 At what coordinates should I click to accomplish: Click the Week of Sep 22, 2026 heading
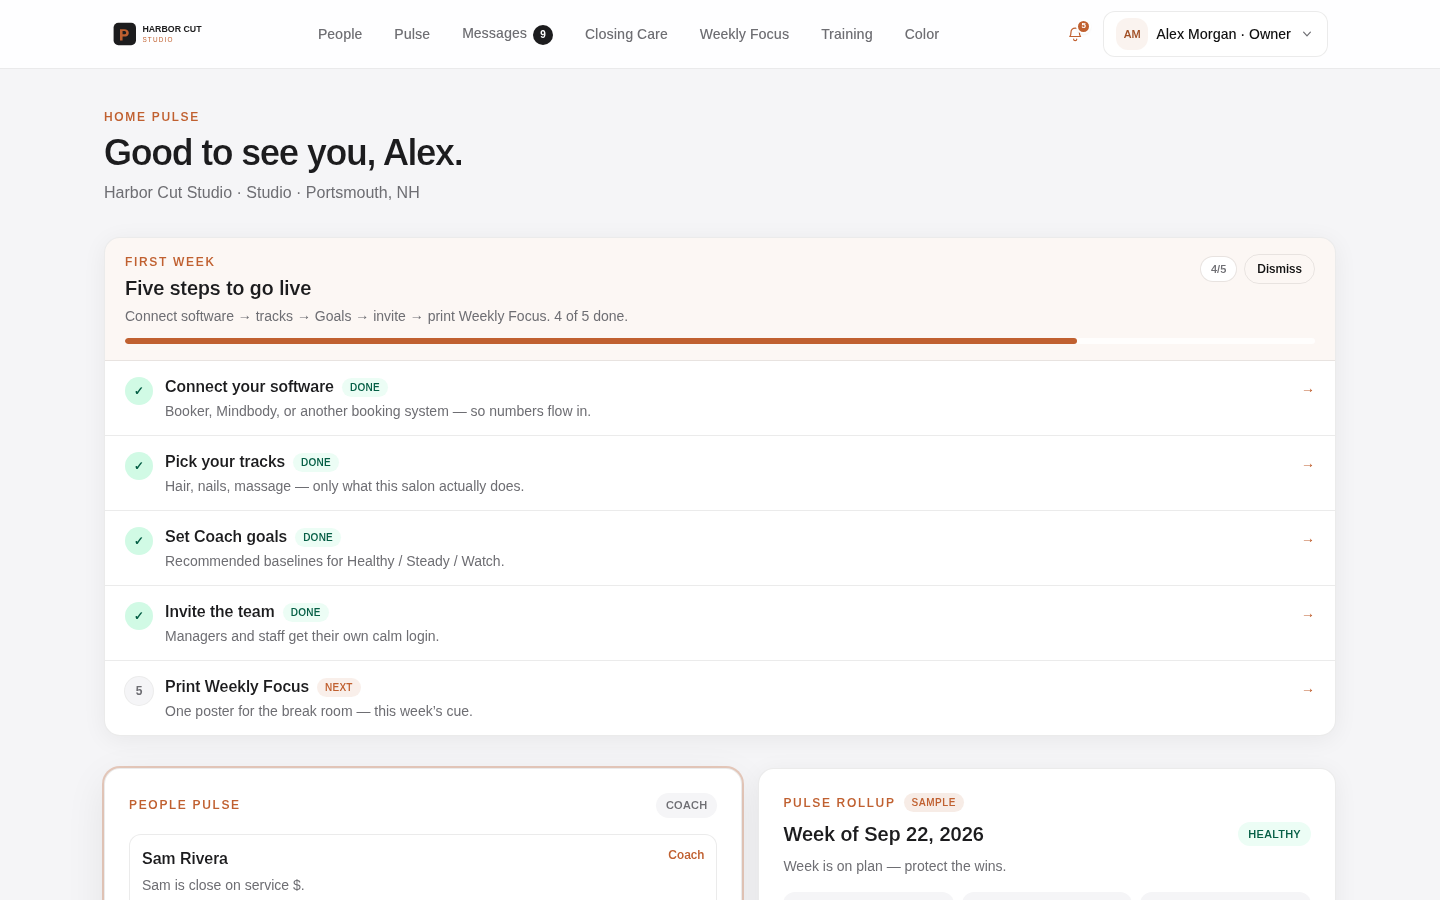[x=884, y=834]
